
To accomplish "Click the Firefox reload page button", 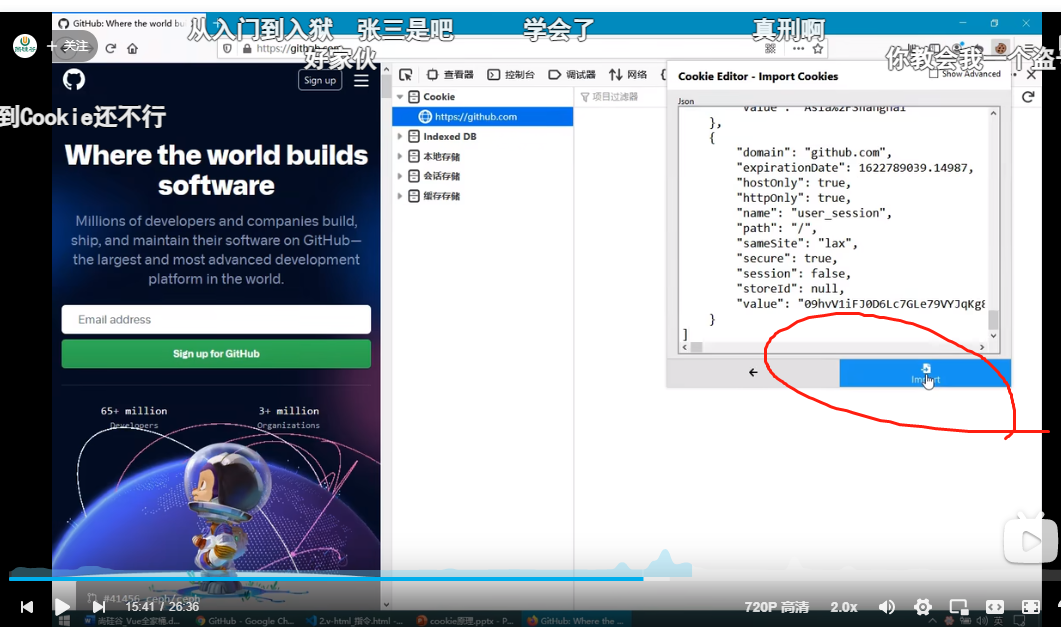I will tap(111, 48).
